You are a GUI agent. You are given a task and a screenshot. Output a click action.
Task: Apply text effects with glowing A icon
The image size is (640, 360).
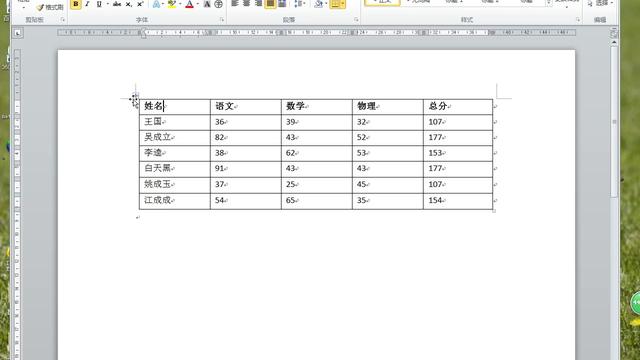[156, 4]
